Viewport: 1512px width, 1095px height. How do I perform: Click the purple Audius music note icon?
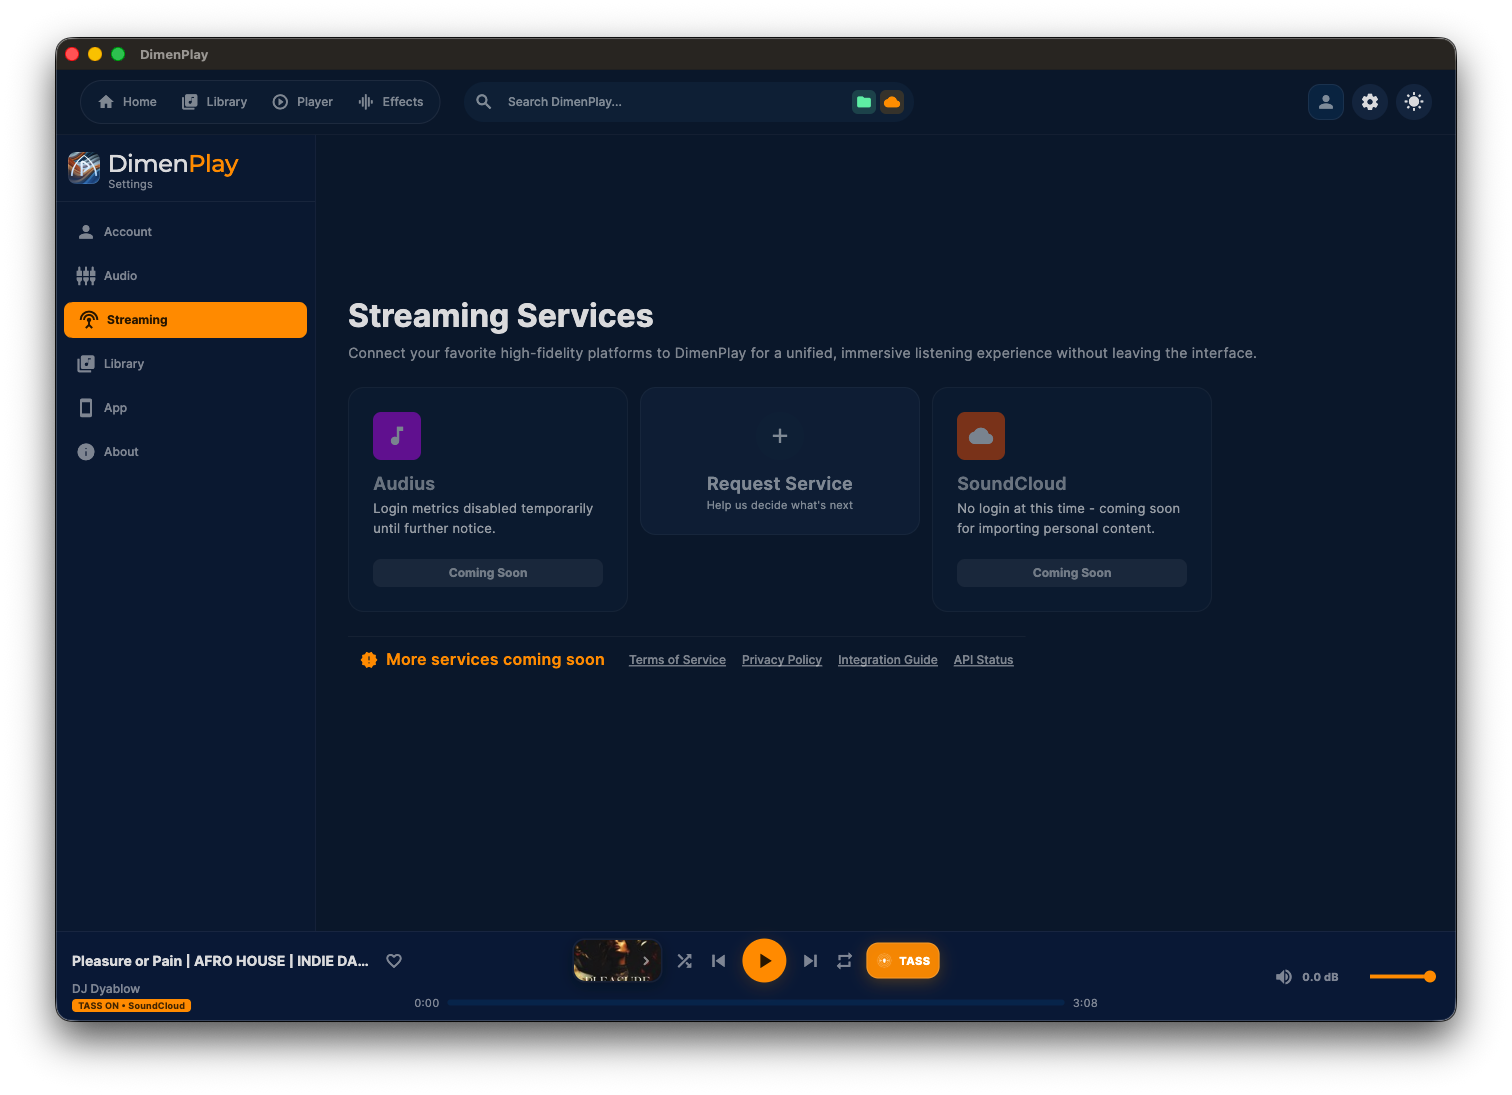click(397, 436)
